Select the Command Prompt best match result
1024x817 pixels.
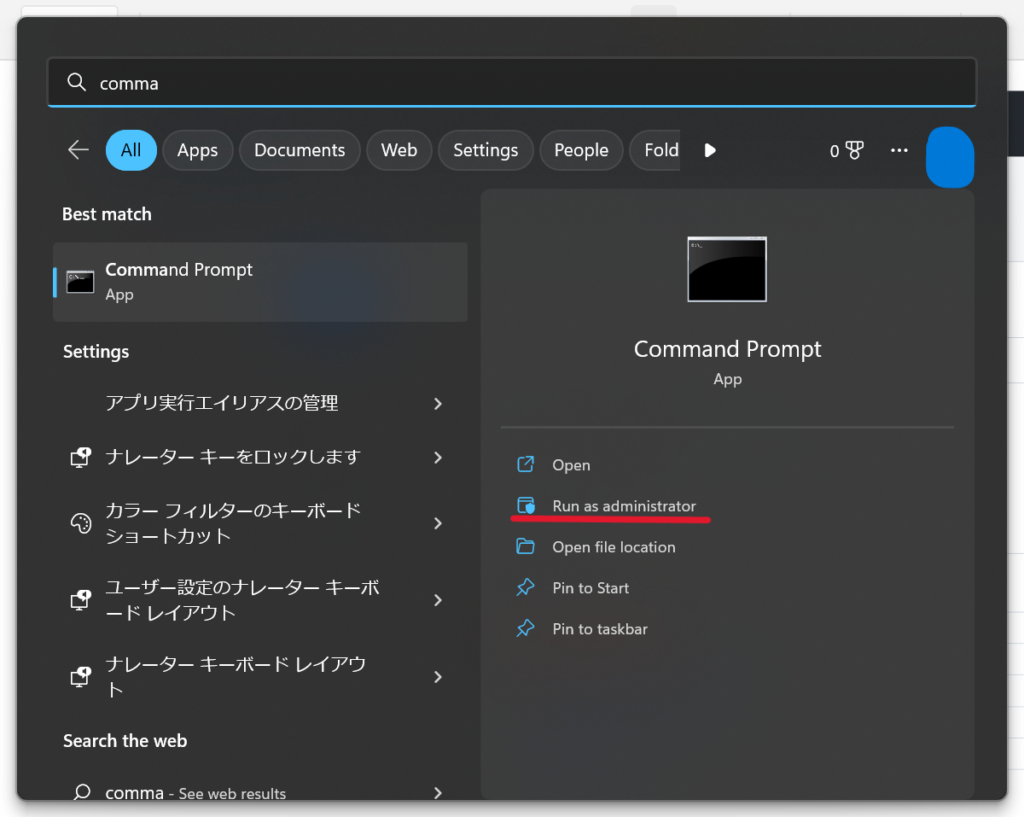[260, 282]
